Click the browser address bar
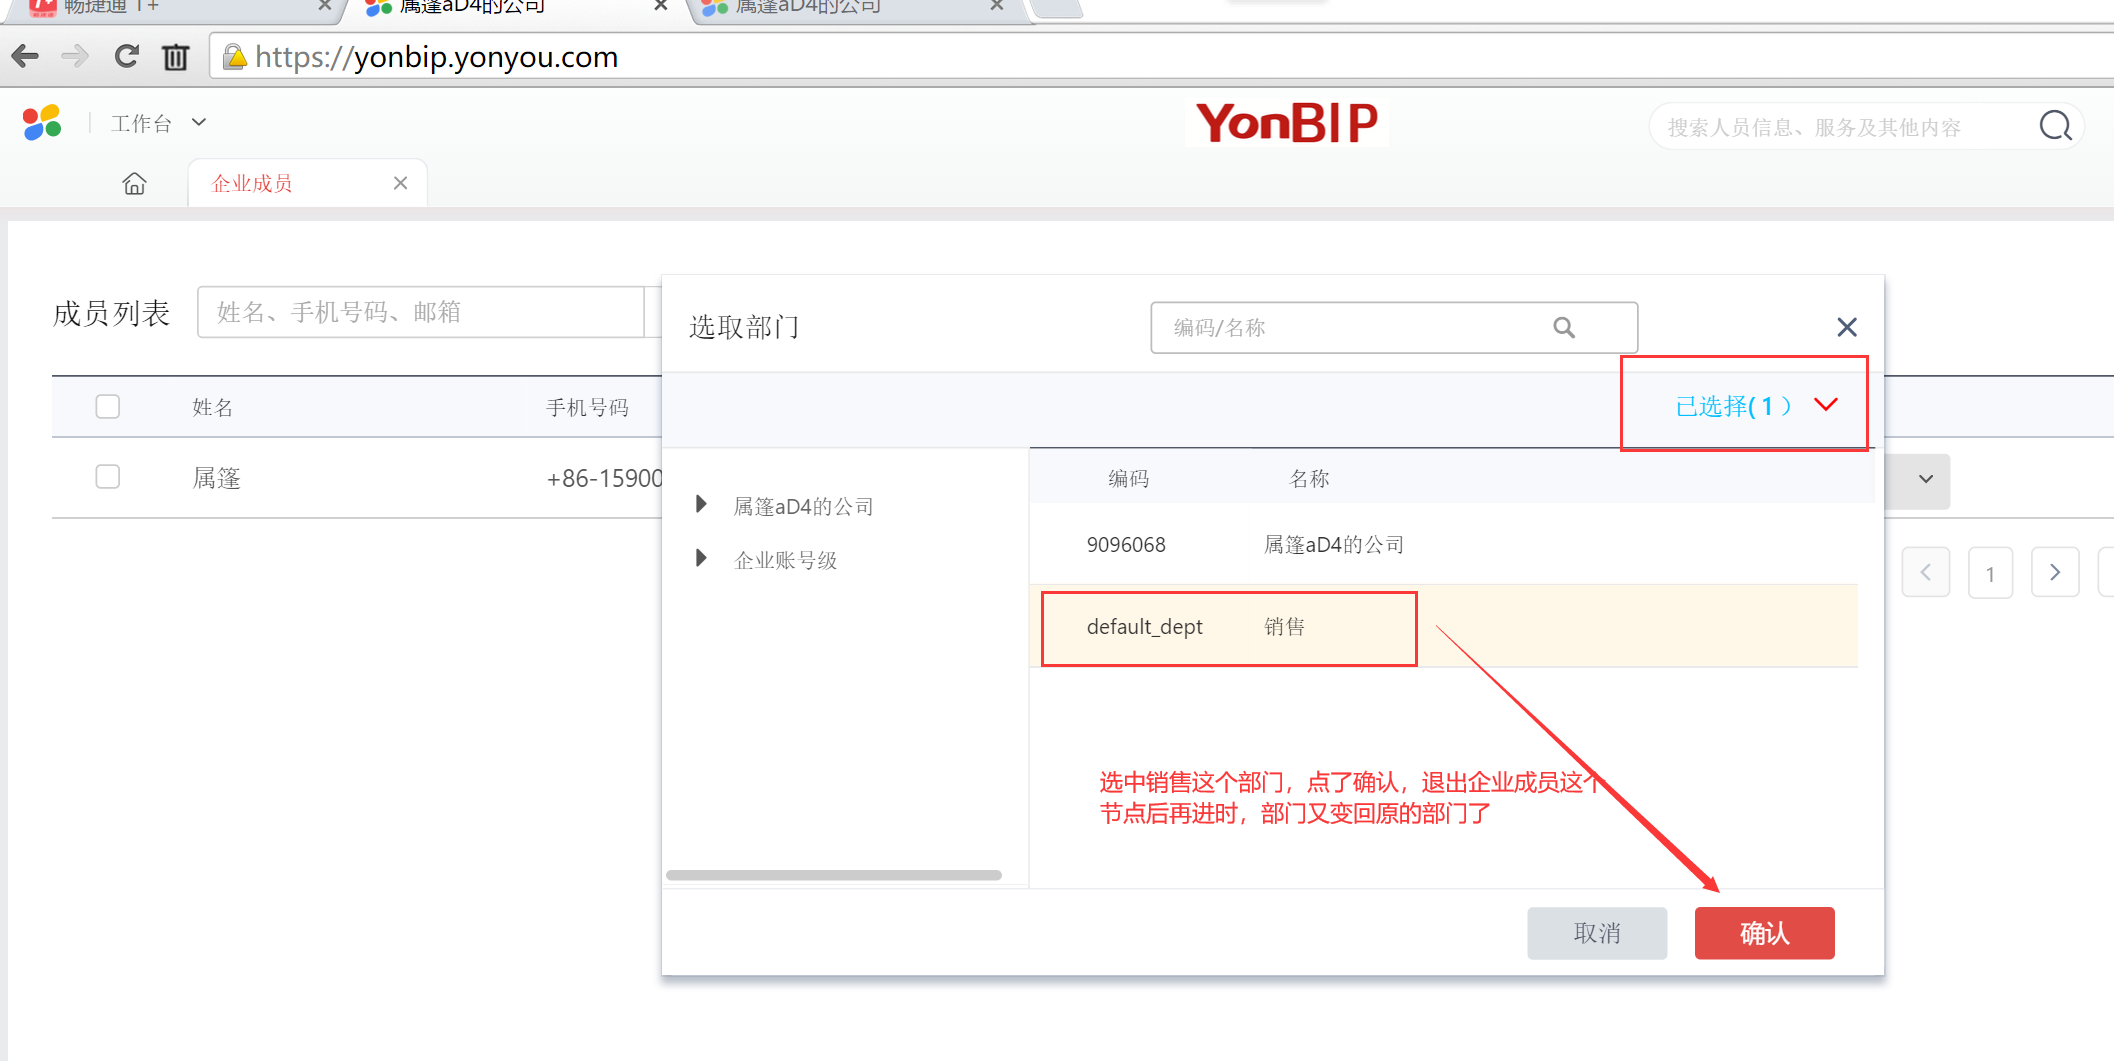 click(x=1160, y=57)
